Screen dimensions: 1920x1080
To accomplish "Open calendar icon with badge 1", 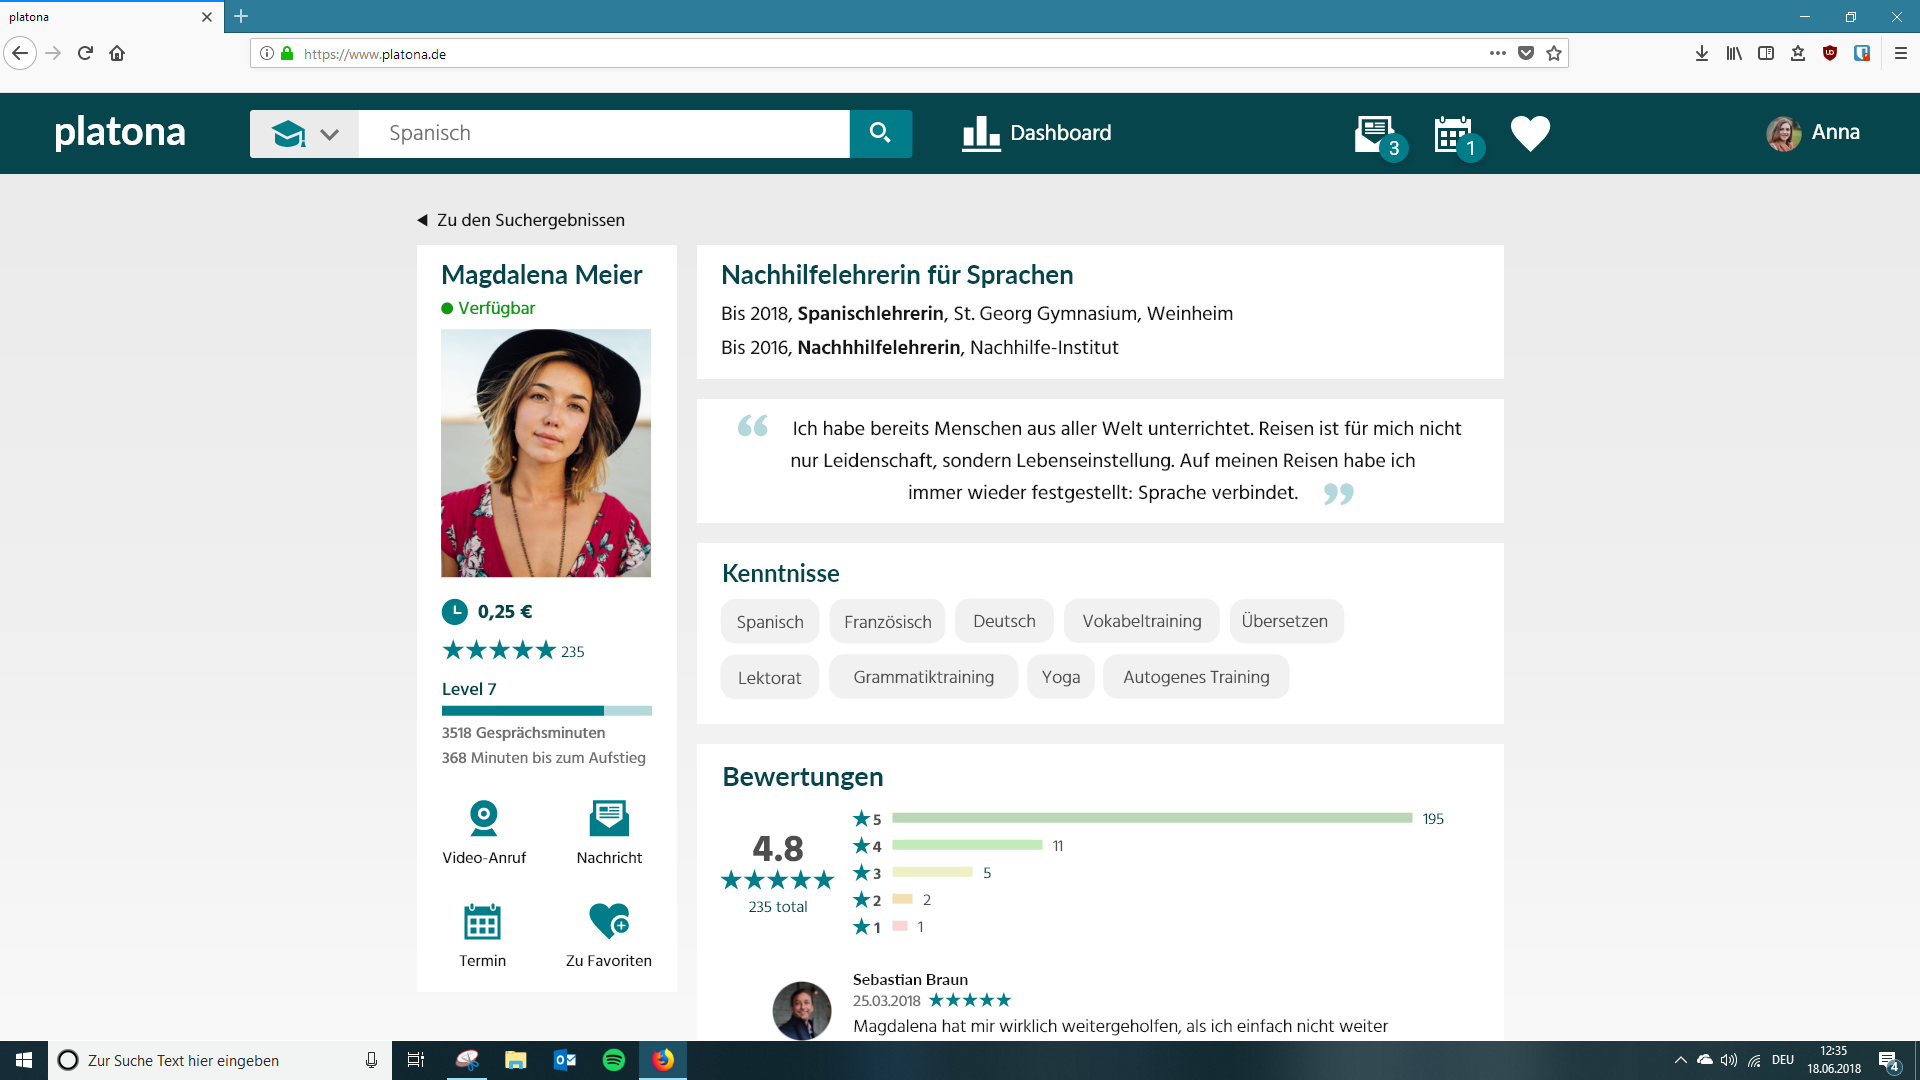I will [x=1453, y=134].
